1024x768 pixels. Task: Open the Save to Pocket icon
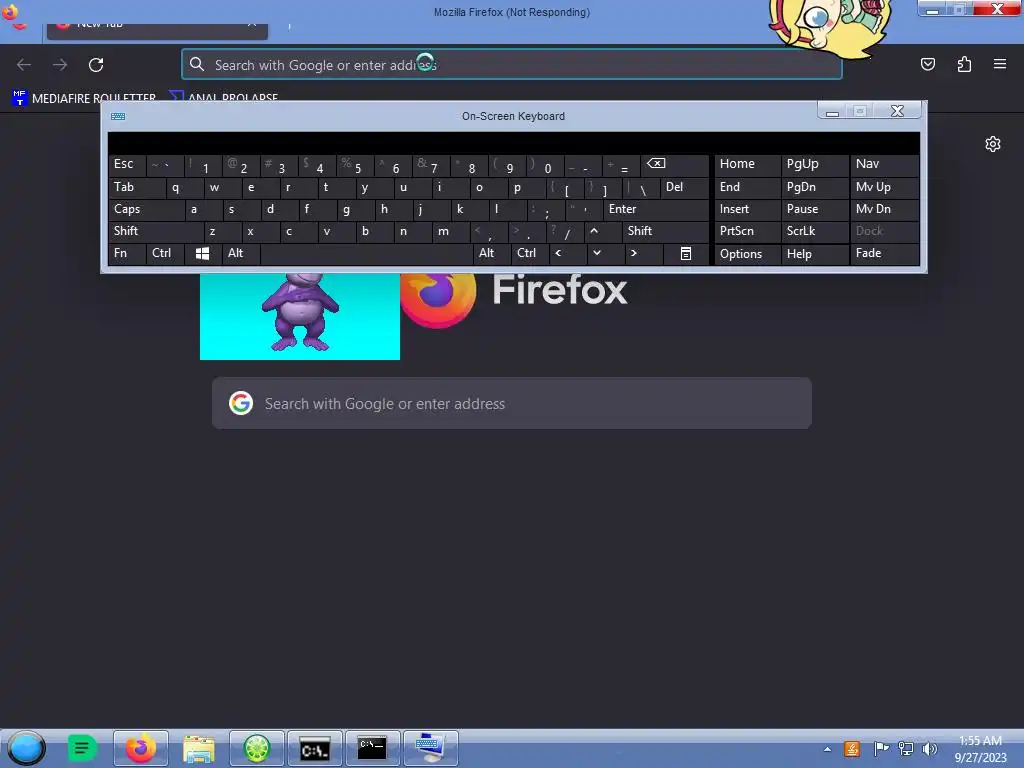928,64
